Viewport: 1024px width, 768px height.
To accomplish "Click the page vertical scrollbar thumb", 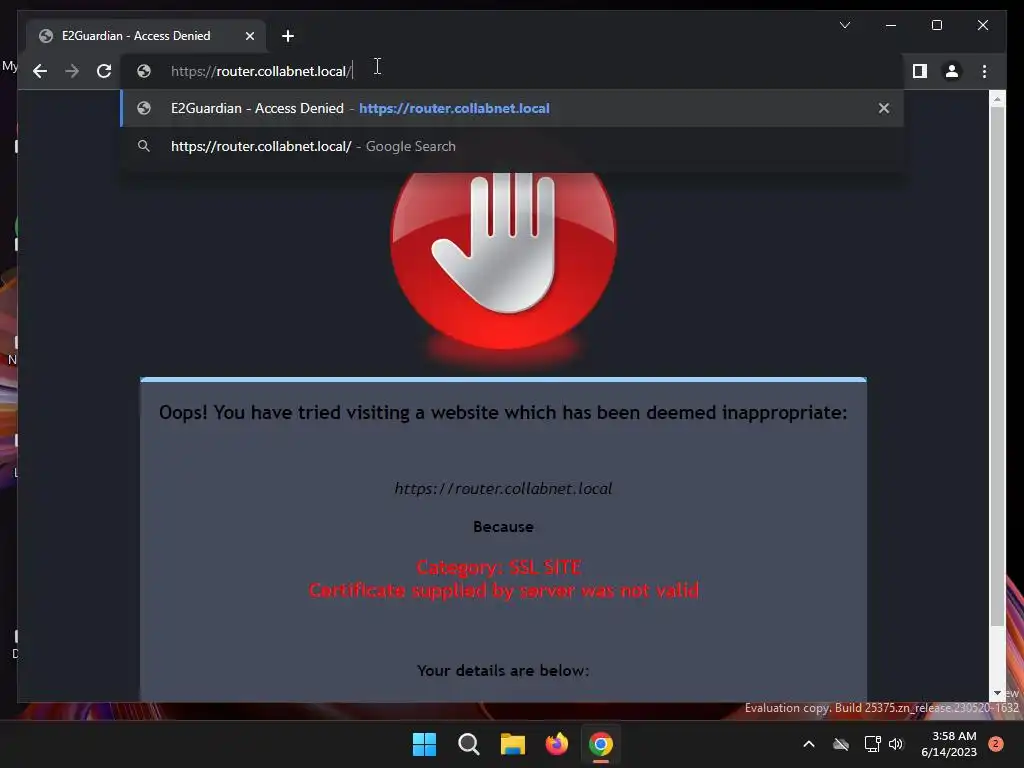I will pos(997,366).
